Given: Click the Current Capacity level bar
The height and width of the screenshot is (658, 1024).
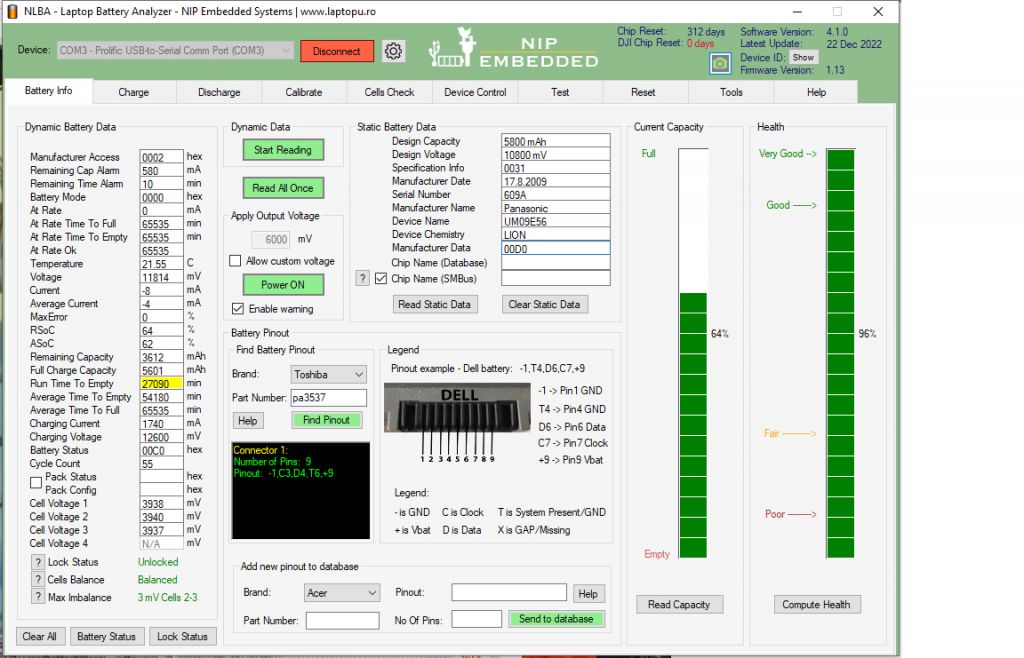Looking at the screenshot, I should point(693,353).
